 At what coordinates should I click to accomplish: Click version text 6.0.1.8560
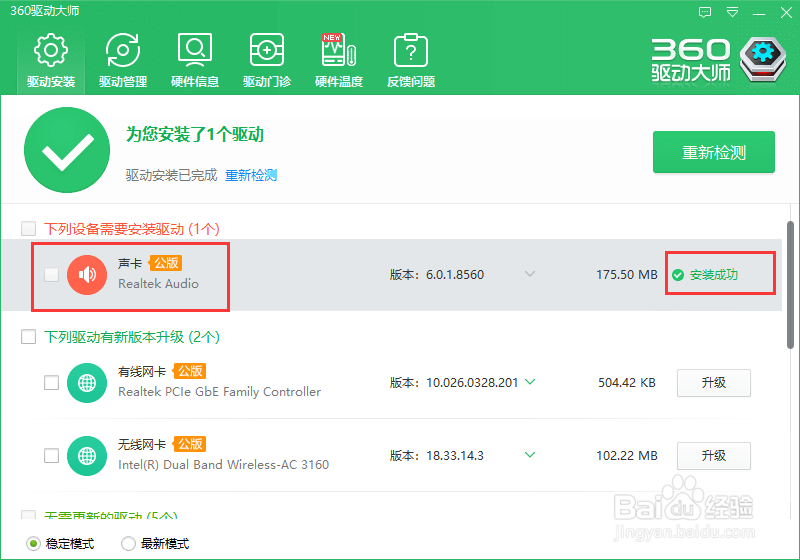(455, 275)
